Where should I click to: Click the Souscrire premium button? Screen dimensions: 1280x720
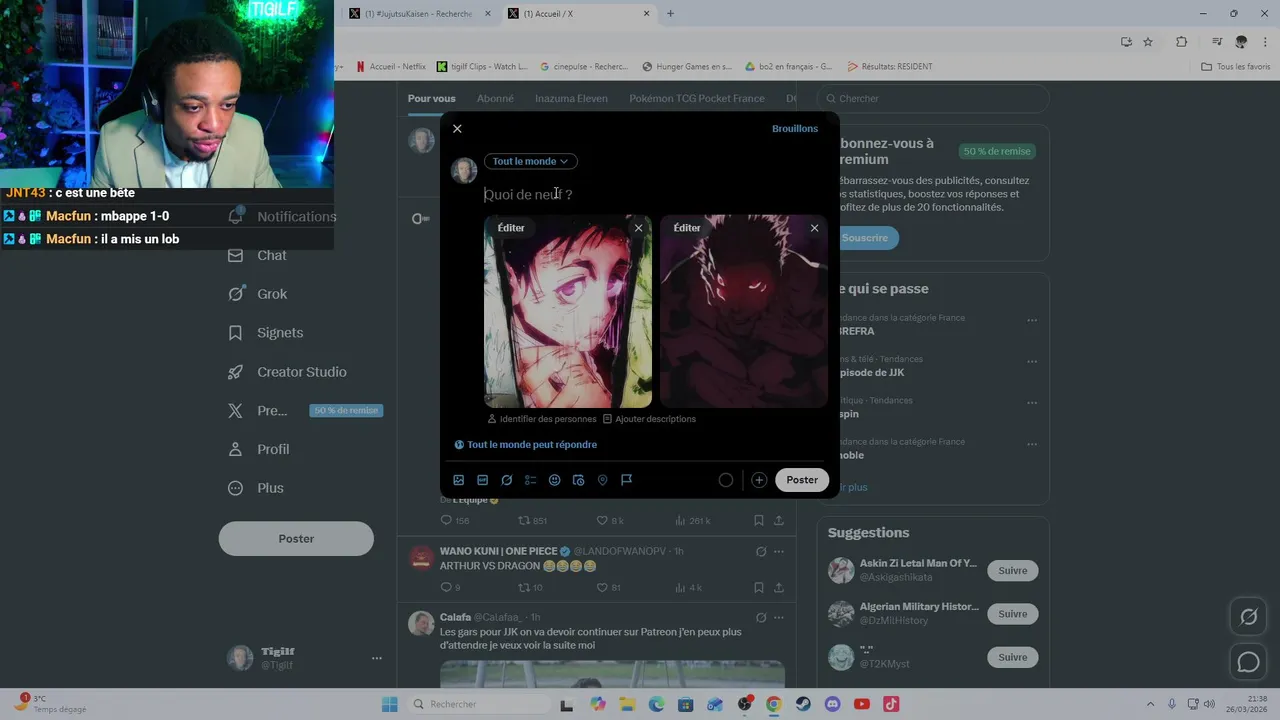(864, 238)
